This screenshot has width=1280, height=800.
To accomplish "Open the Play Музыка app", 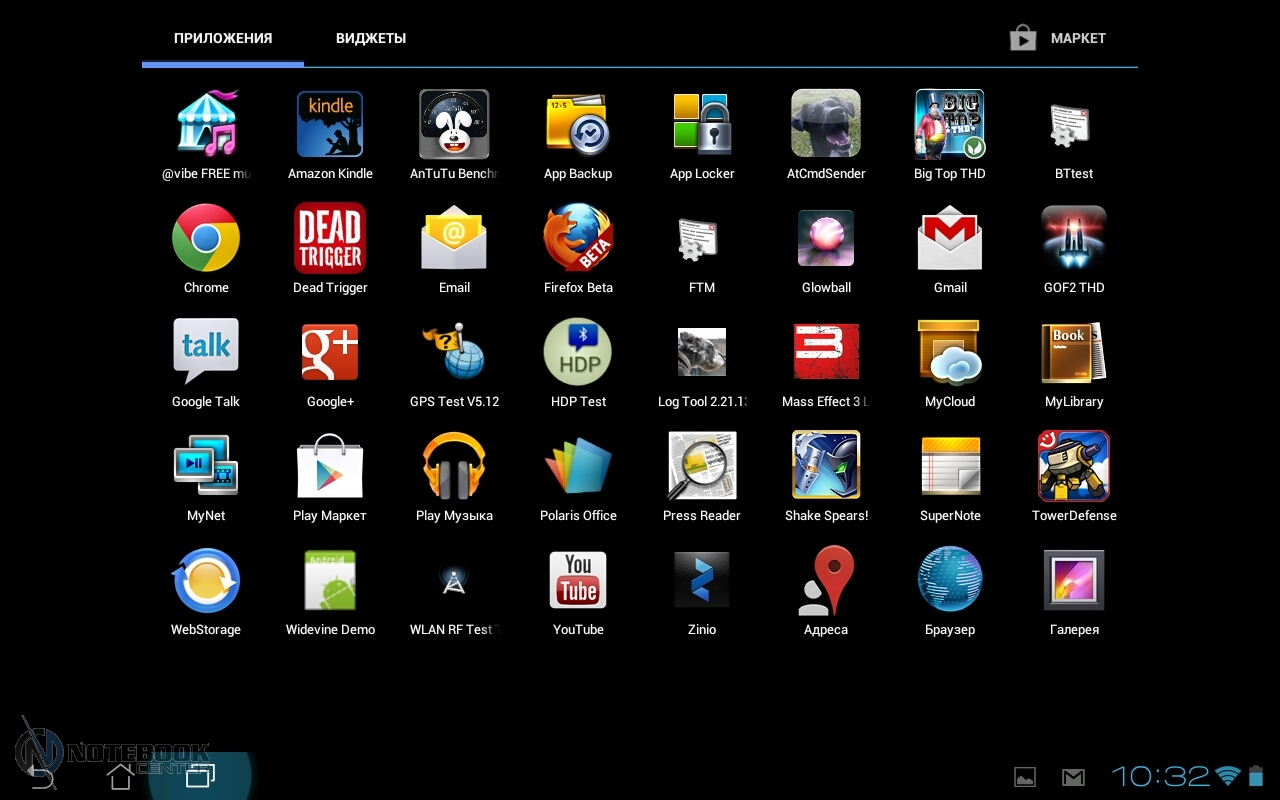I will [454, 467].
